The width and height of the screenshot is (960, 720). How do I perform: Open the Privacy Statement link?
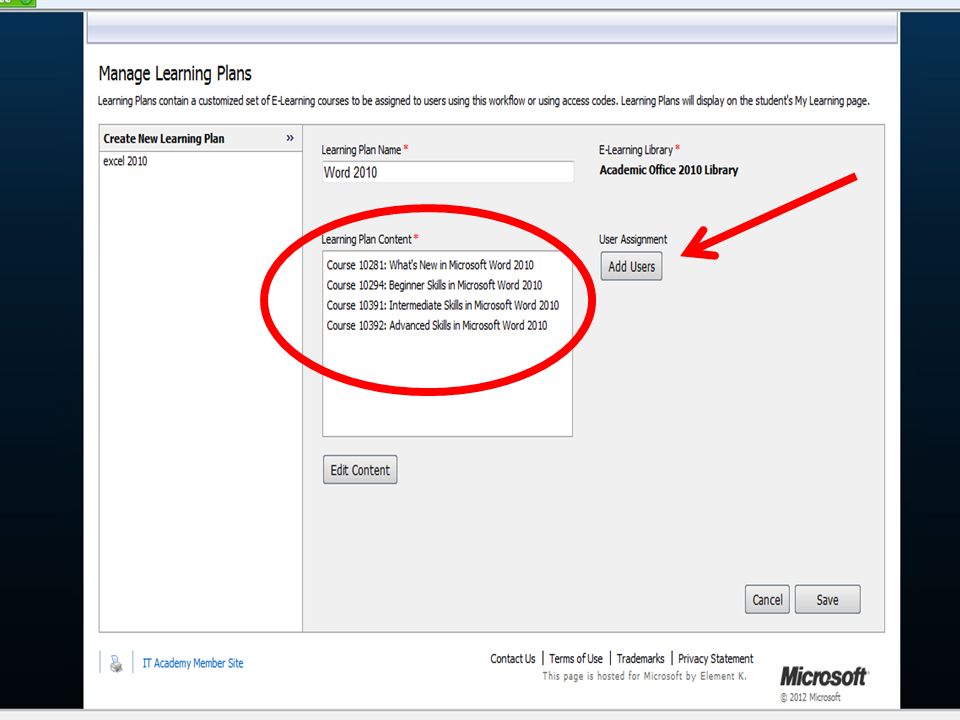[x=716, y=659]
